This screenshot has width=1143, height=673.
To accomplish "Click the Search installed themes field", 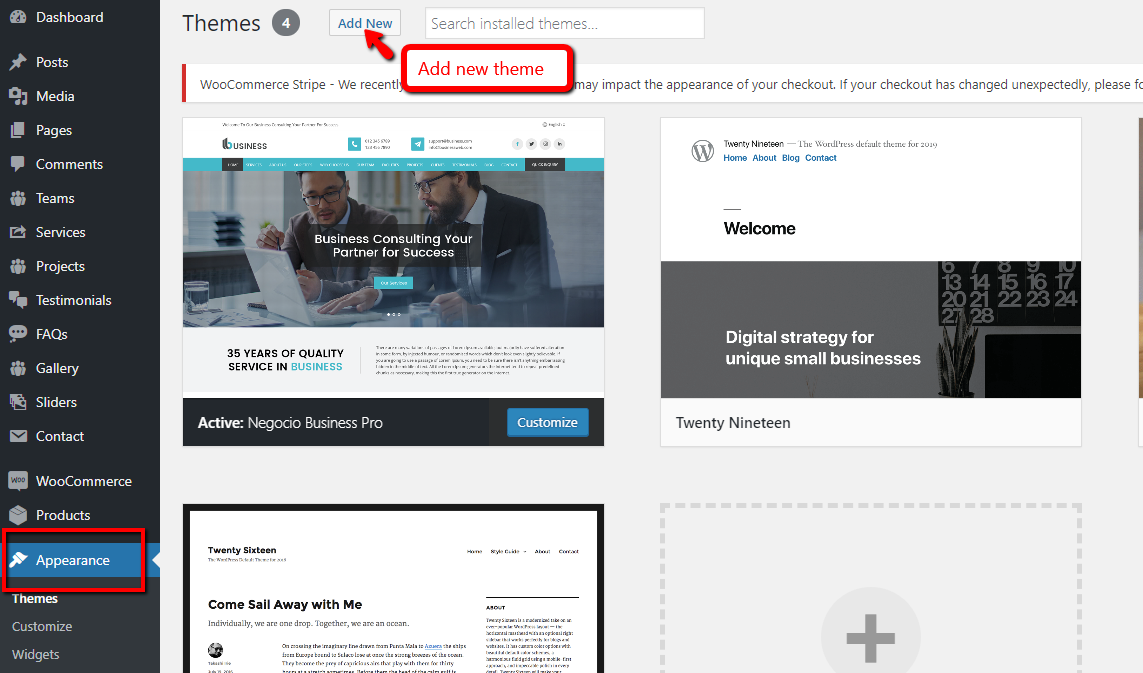I will (564, 23).
